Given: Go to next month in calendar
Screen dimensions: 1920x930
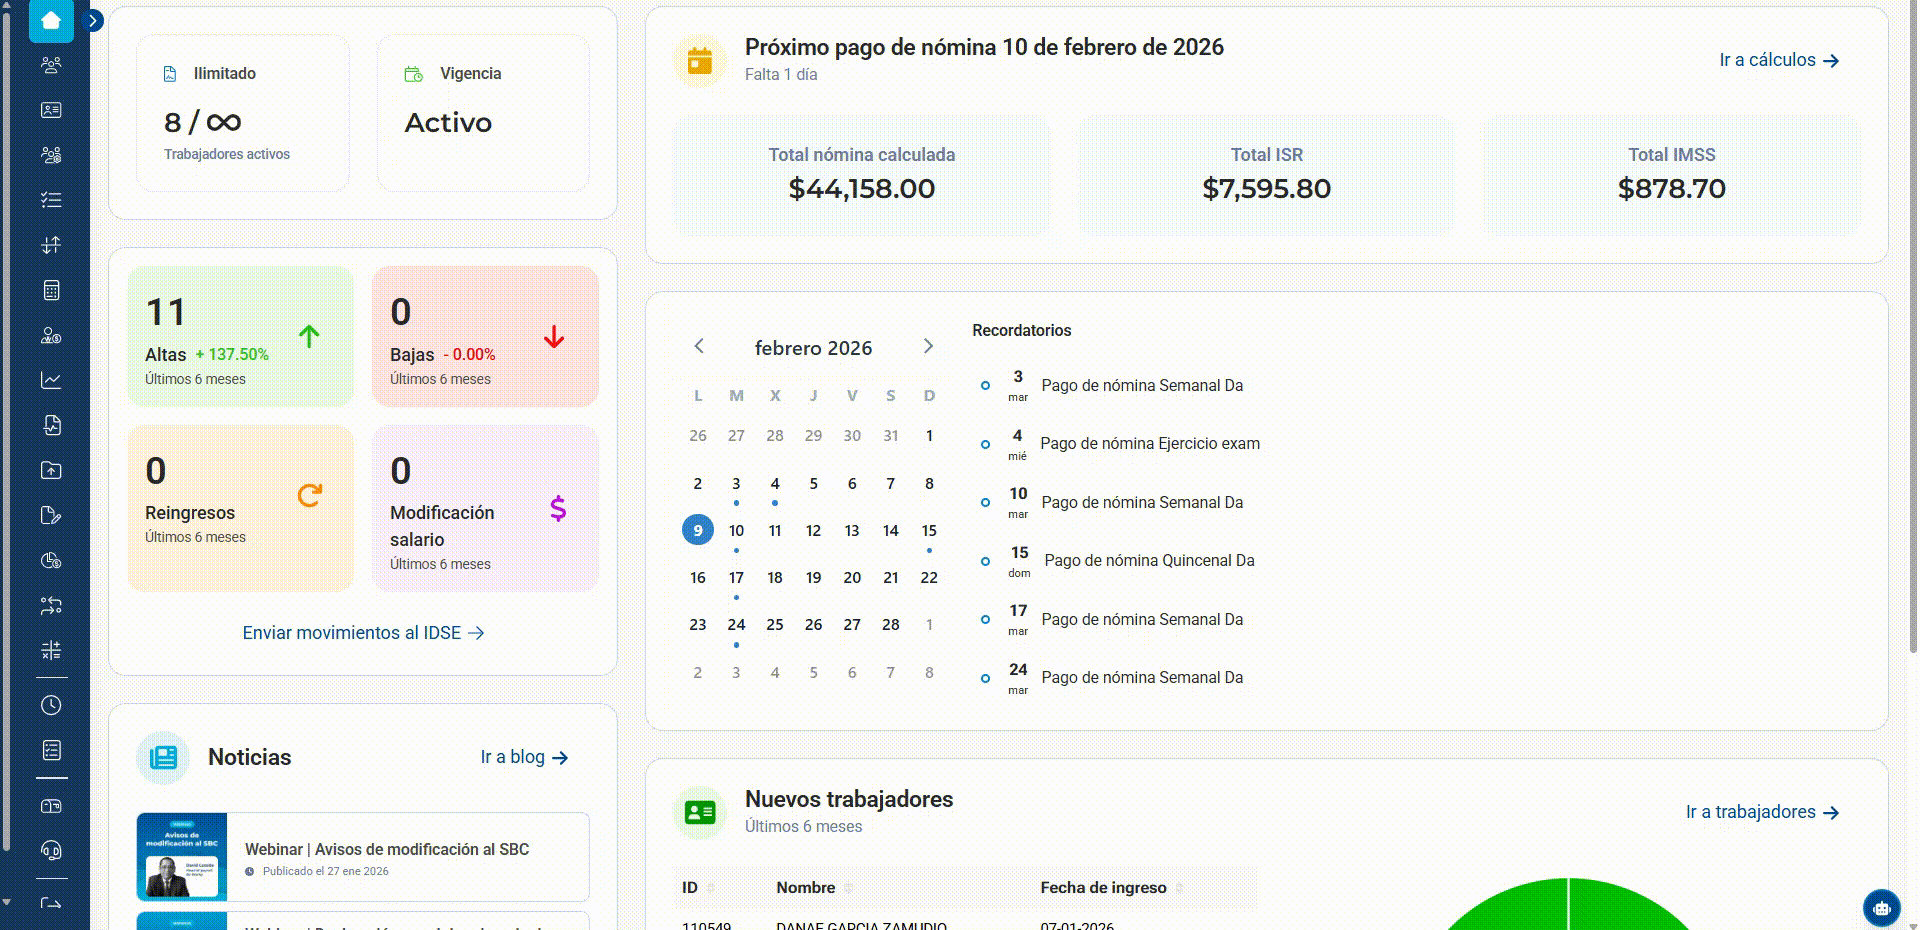Looking at the screenshot, I should click(x=928, y=346).
